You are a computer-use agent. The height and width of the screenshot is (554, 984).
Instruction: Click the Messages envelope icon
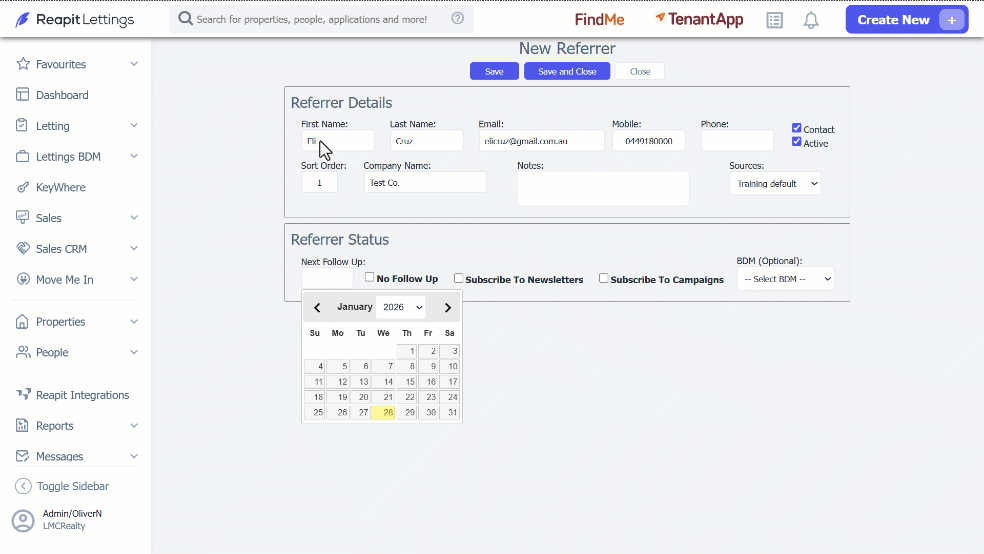tap(22, 456)
